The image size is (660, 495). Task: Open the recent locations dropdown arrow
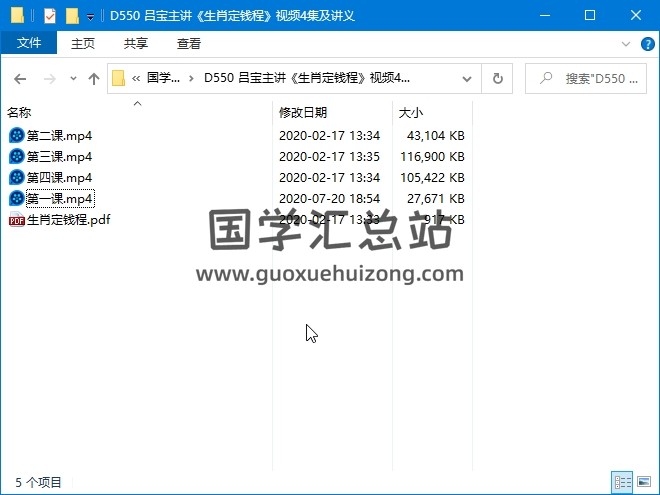pyautogui.click(x=71, y=79)
